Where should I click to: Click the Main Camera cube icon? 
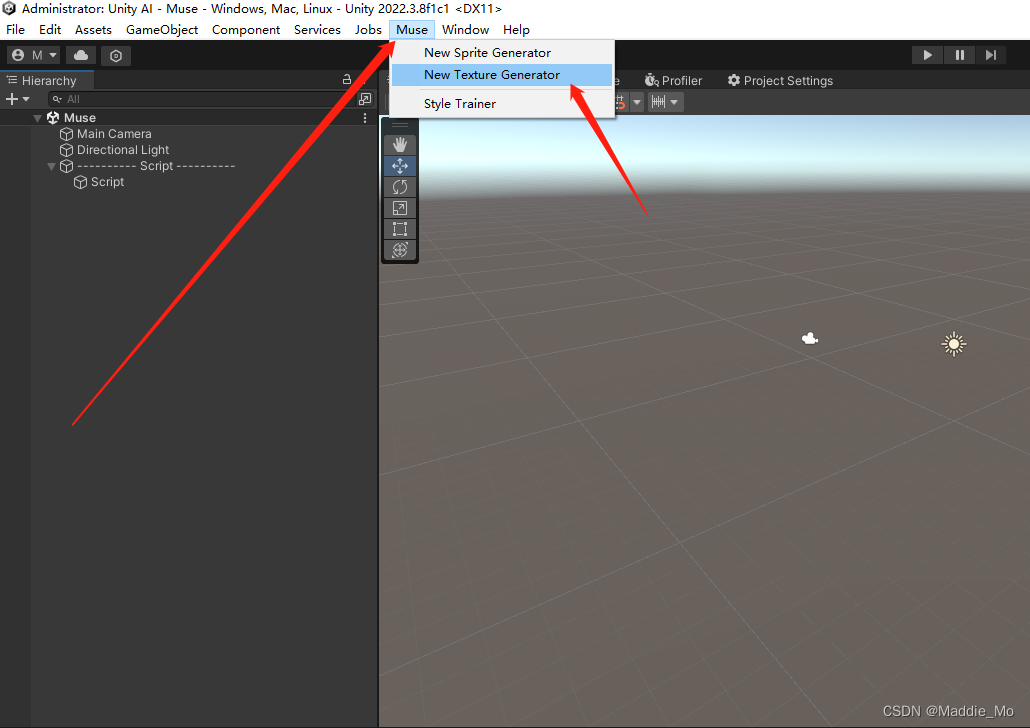(x=66, y=134)
